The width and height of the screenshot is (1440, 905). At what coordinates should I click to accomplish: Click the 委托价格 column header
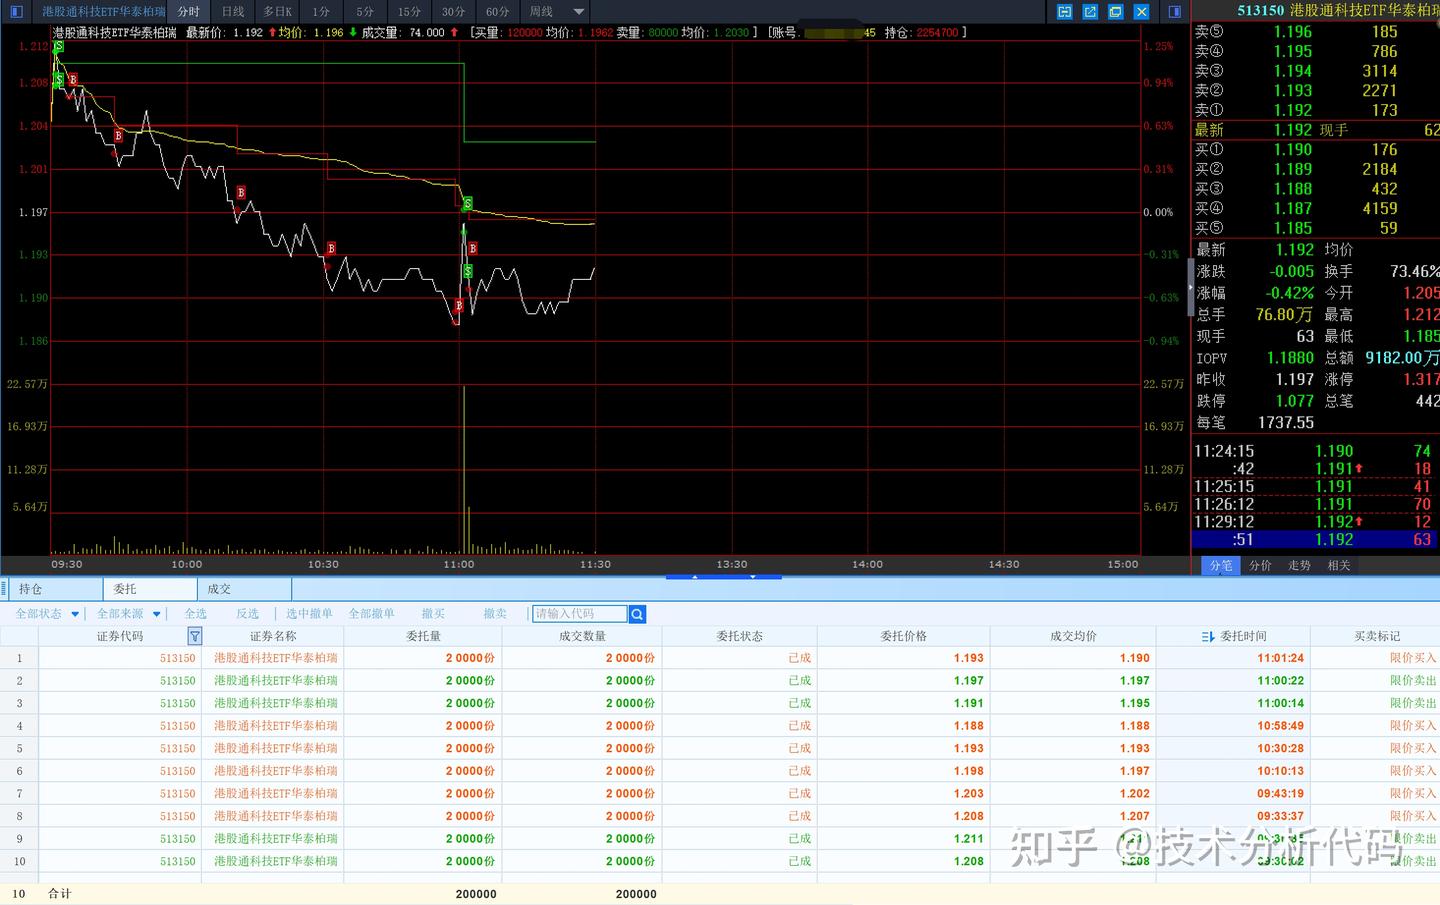pos(903,636)
